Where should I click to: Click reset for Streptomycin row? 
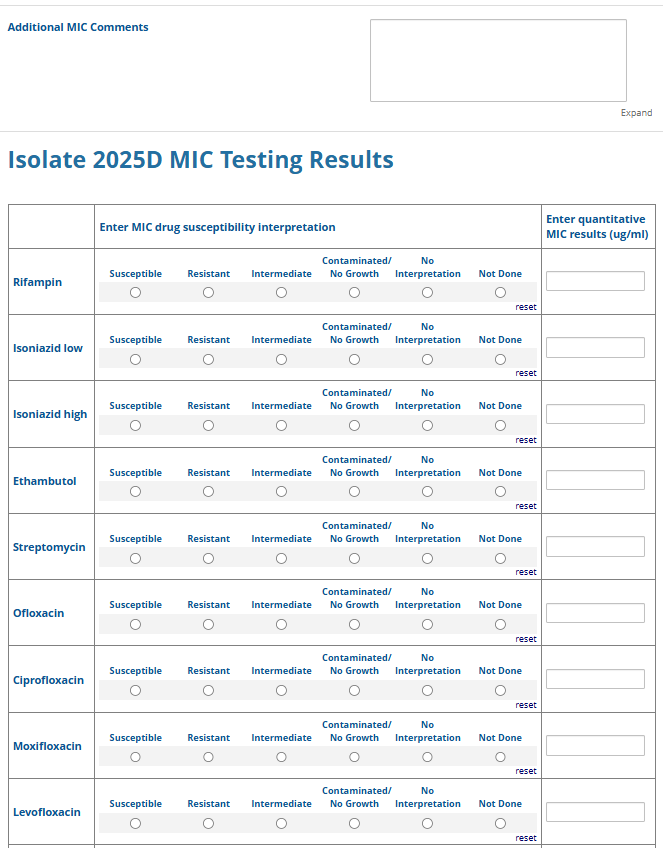[526, 572]
